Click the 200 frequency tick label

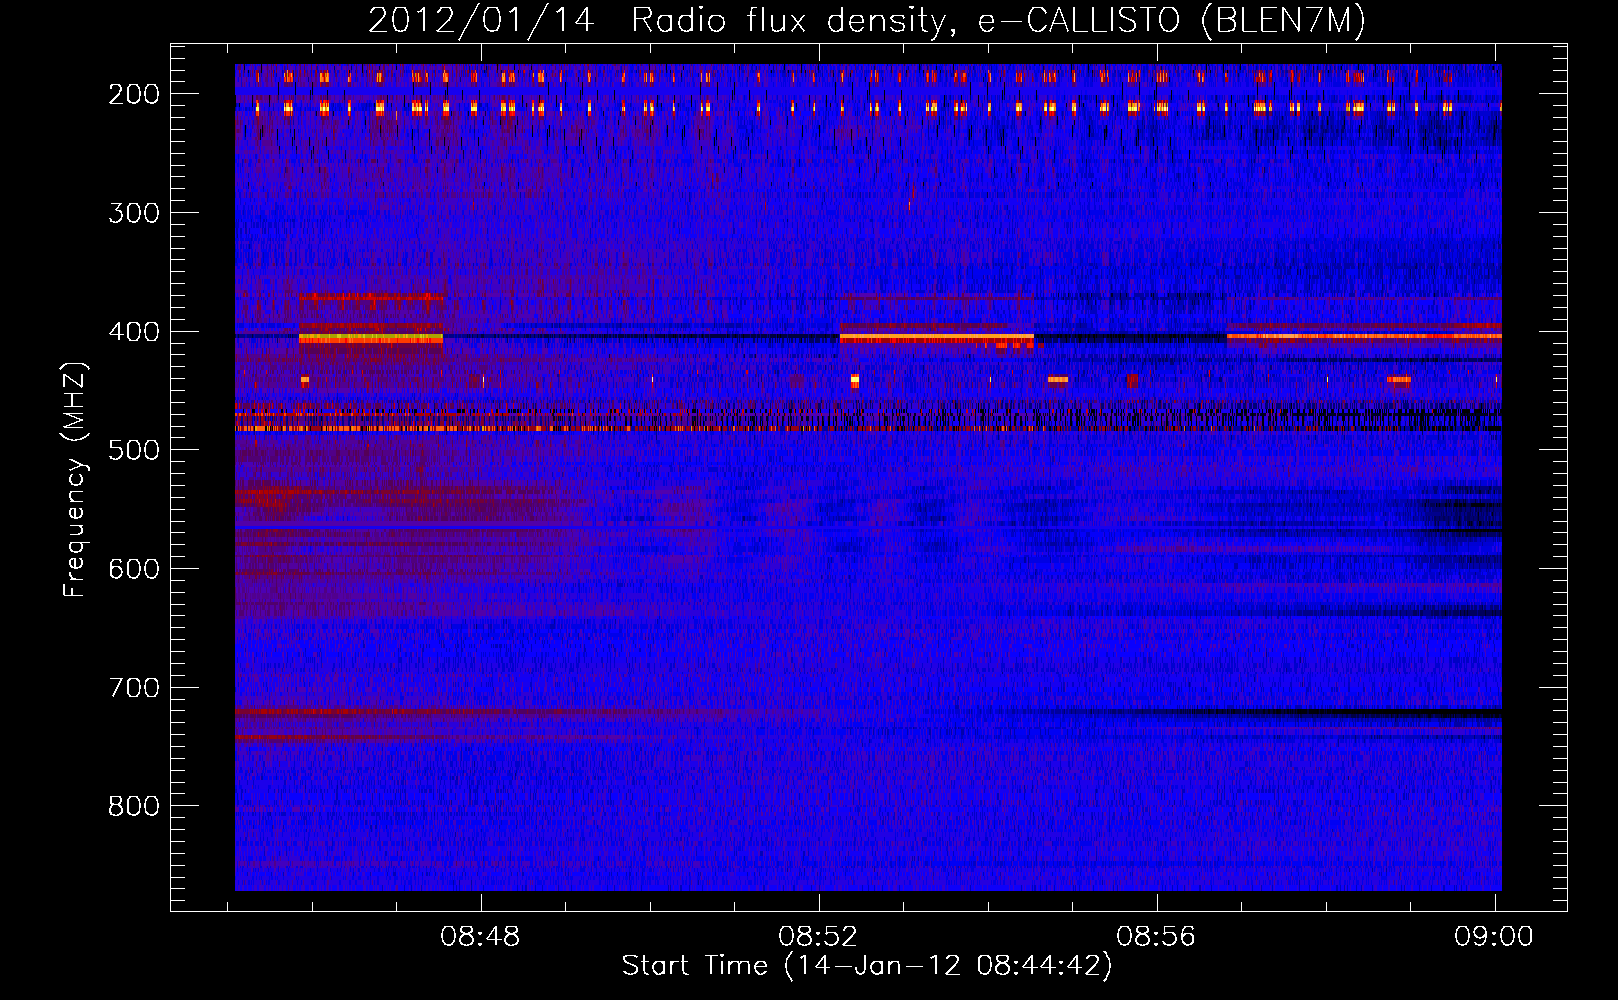[x=134, y=94]
